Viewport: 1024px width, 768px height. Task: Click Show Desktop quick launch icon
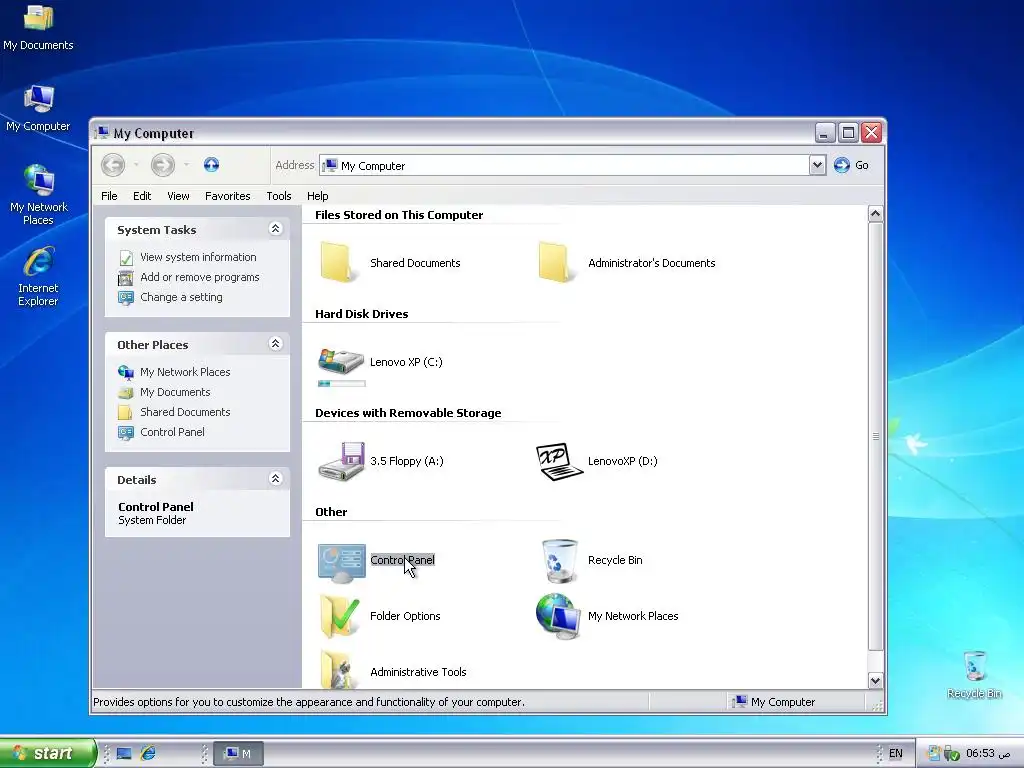coord(124,753)
